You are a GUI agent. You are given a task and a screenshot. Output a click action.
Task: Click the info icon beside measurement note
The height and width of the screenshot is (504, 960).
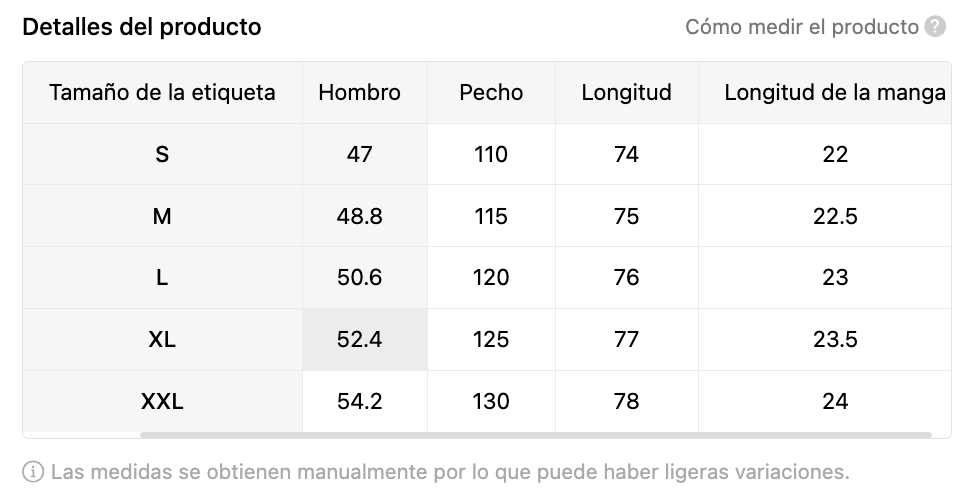coord(33,471)
